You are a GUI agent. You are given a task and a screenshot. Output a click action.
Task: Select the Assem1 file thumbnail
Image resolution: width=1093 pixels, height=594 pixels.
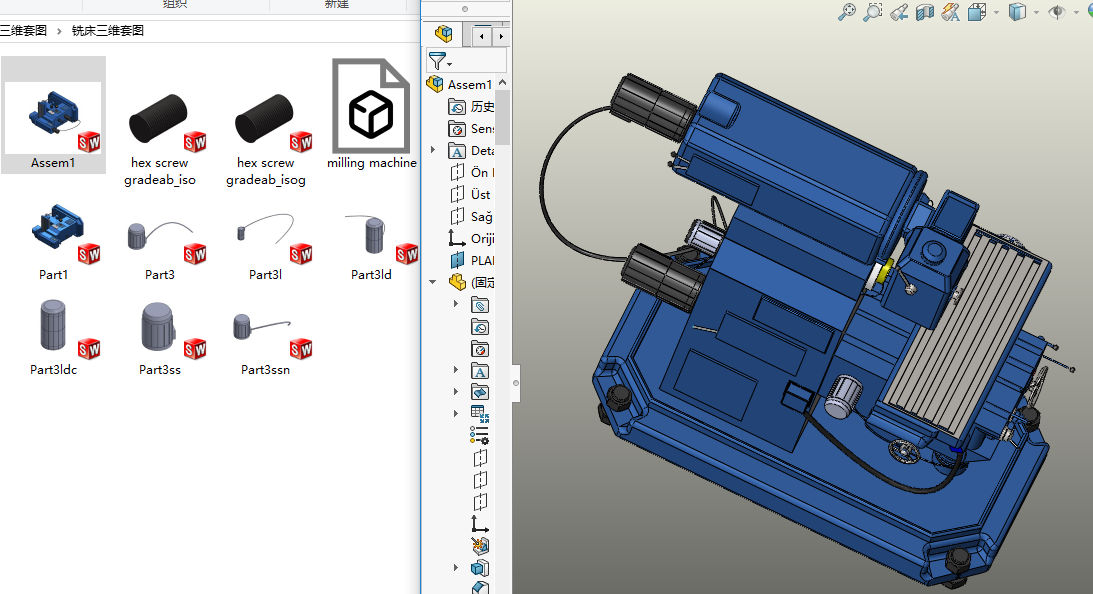pyautogui.click(x=53, y=115)
